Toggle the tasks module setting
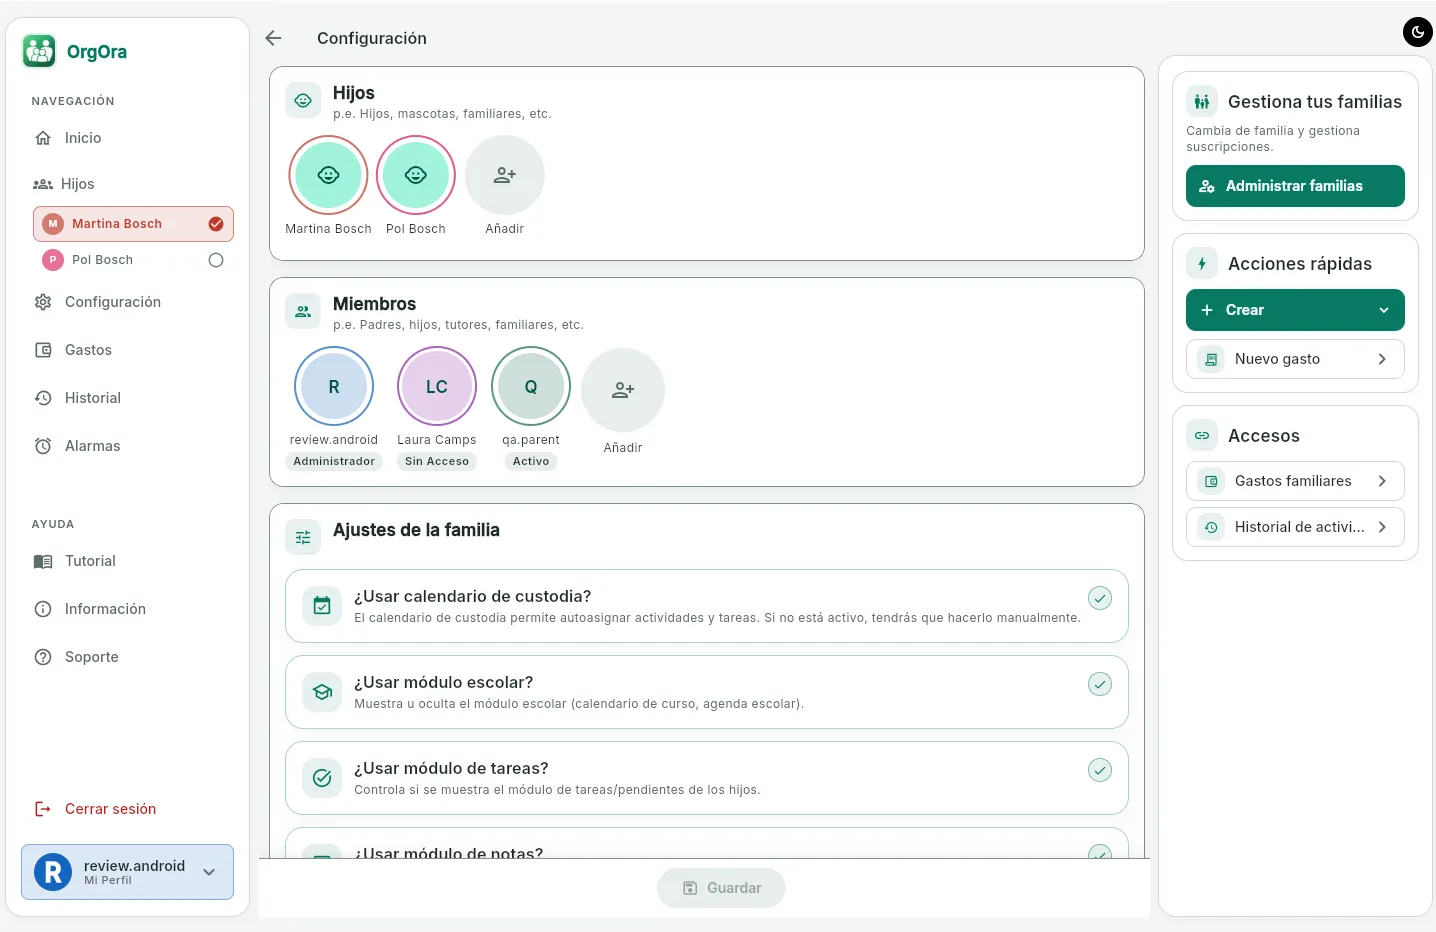 coord(1100,770)
